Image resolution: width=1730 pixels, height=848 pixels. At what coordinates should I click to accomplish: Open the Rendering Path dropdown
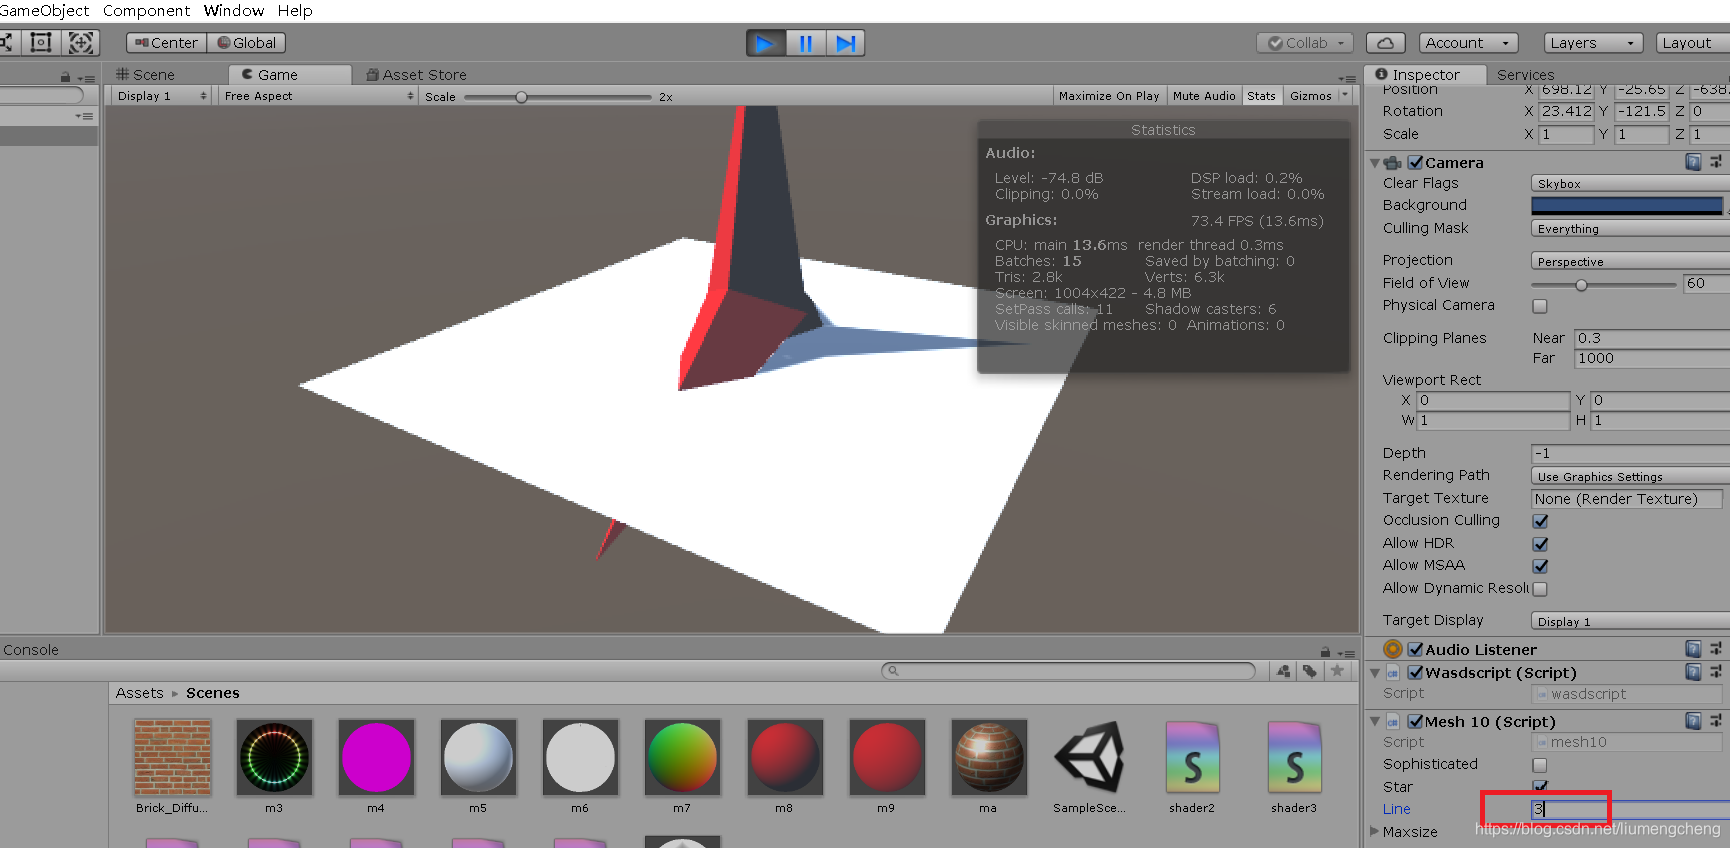coord(1630,476)
